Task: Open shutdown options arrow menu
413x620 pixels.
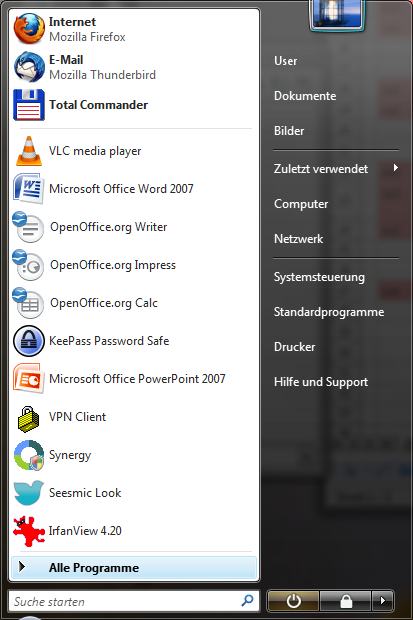Action: (x=383, y=601)
